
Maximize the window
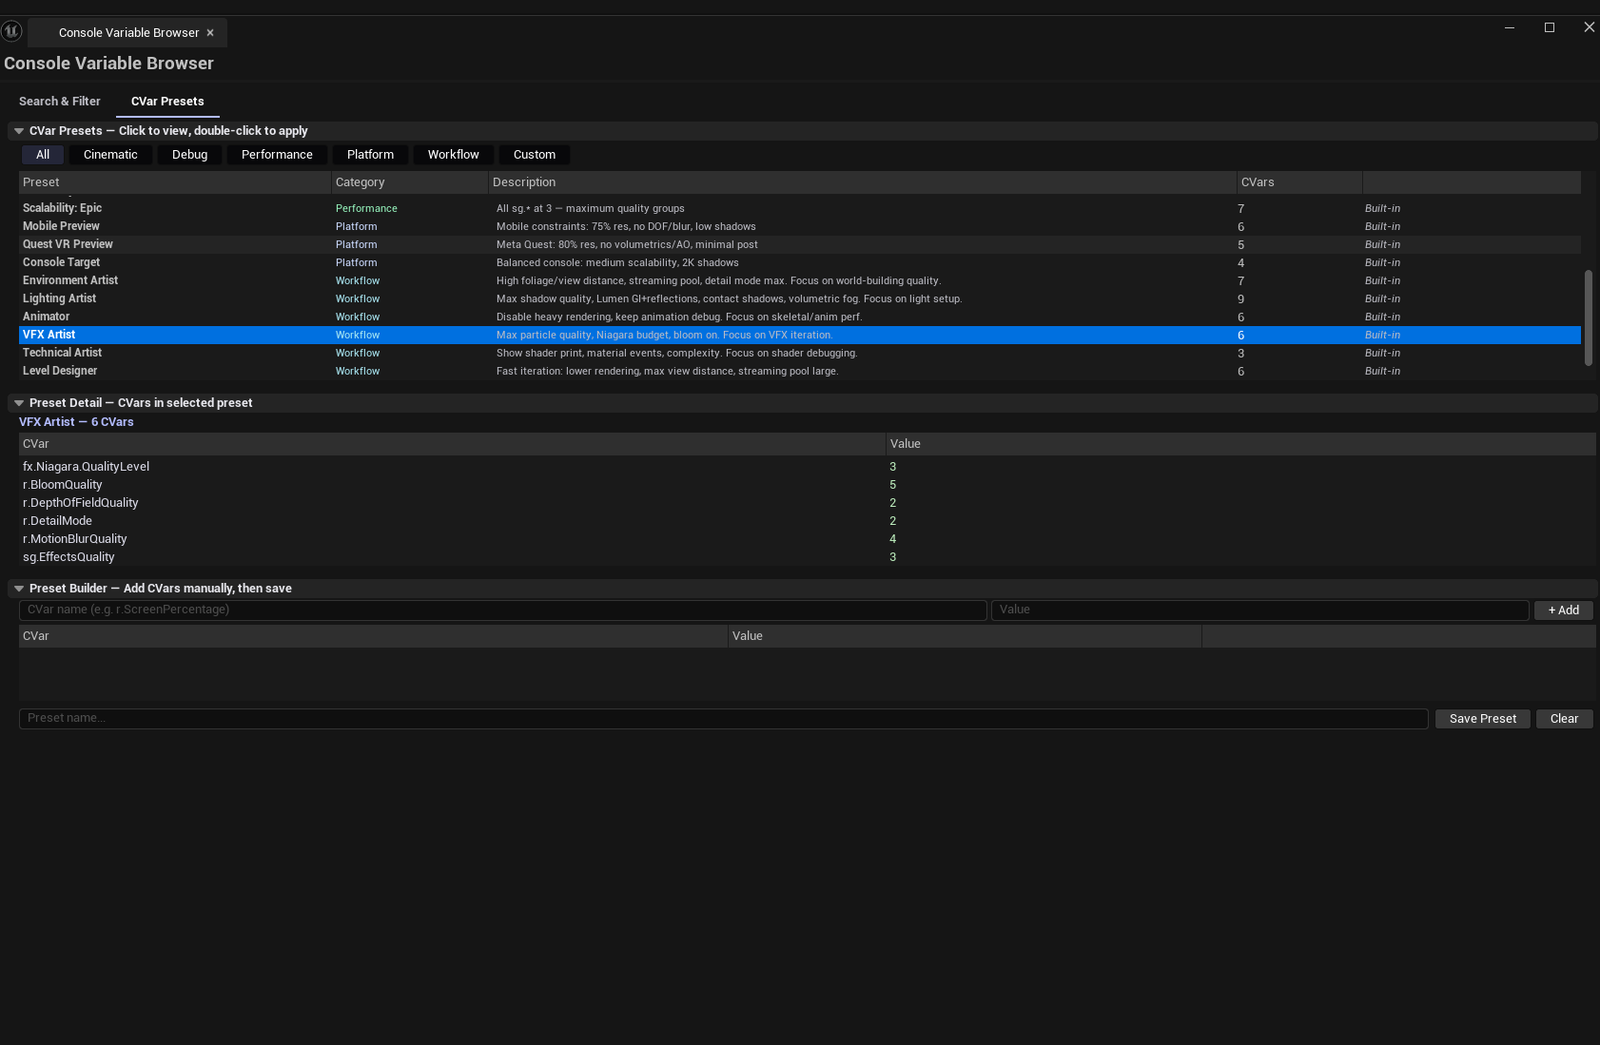[x=1549, y=28]
